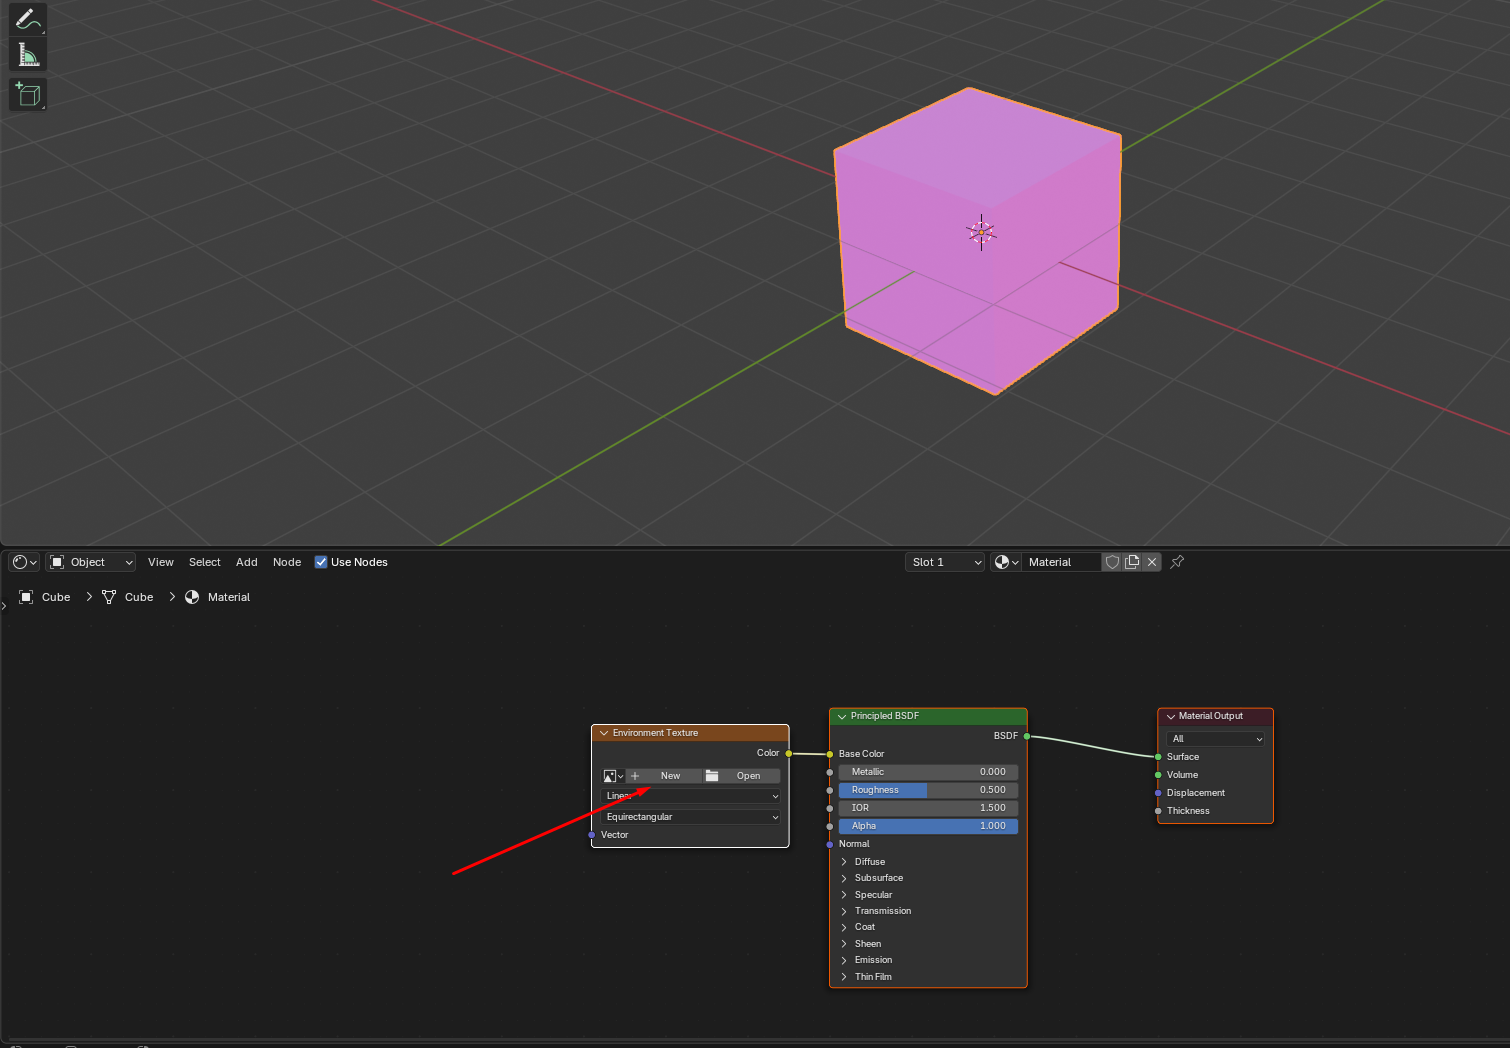The width and height of the screenshot is (1510, 1048).
Task: Toggle the fake user shield icon
Action: tap(1112, 562)
